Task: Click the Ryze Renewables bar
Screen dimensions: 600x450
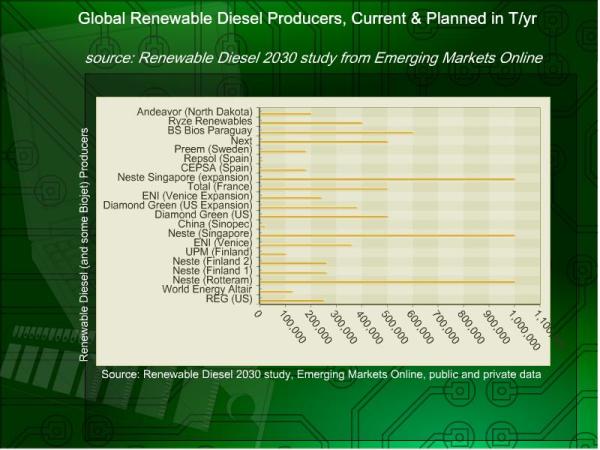Action: point(311,123)
